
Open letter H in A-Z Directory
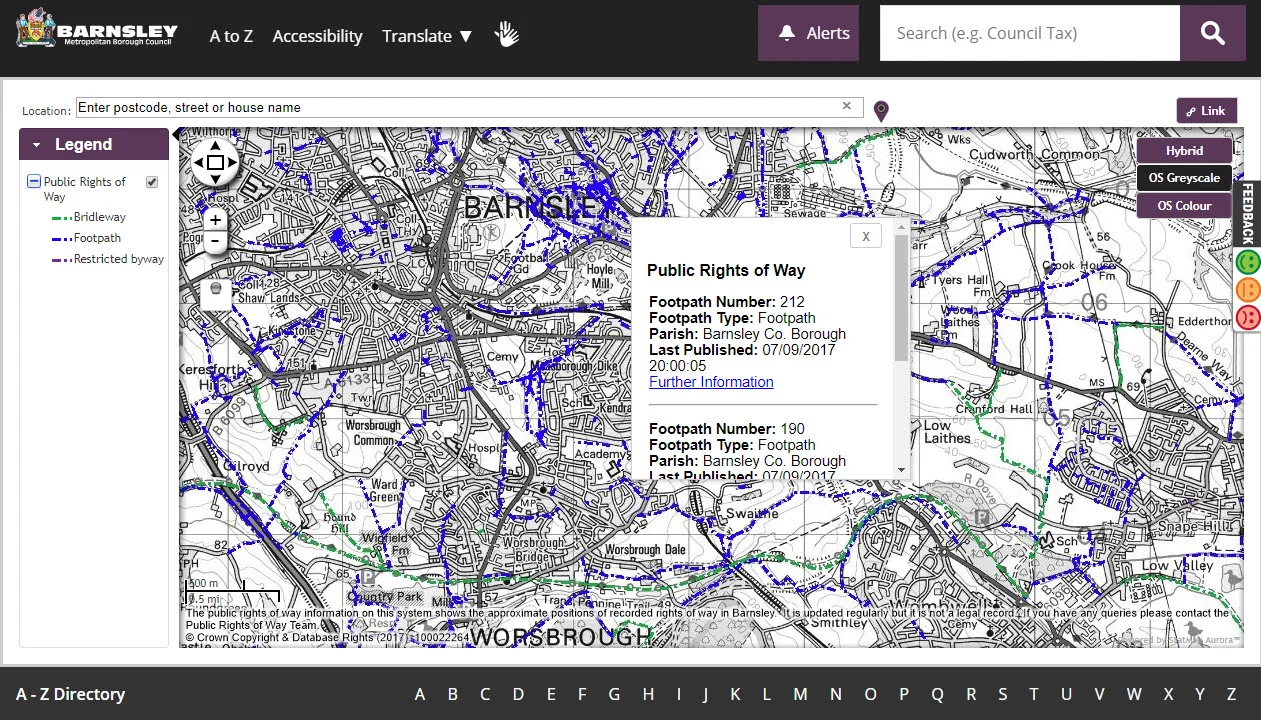[648, 694]
